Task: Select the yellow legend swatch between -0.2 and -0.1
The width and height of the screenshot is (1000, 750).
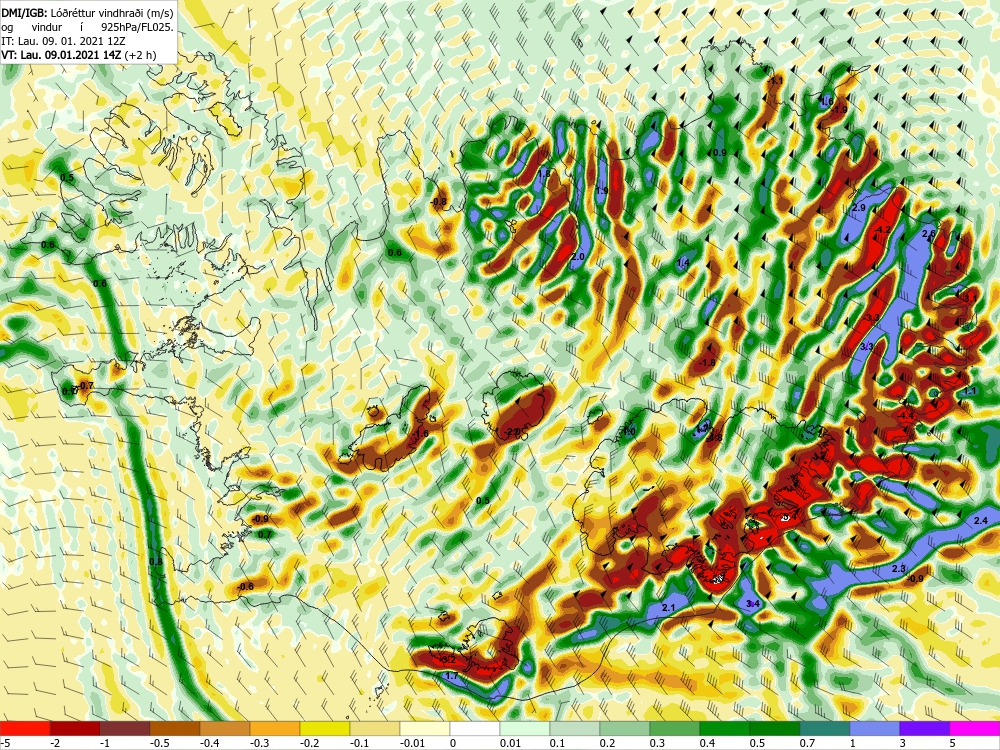Action: pyautogui.click(x=325, y=728)
